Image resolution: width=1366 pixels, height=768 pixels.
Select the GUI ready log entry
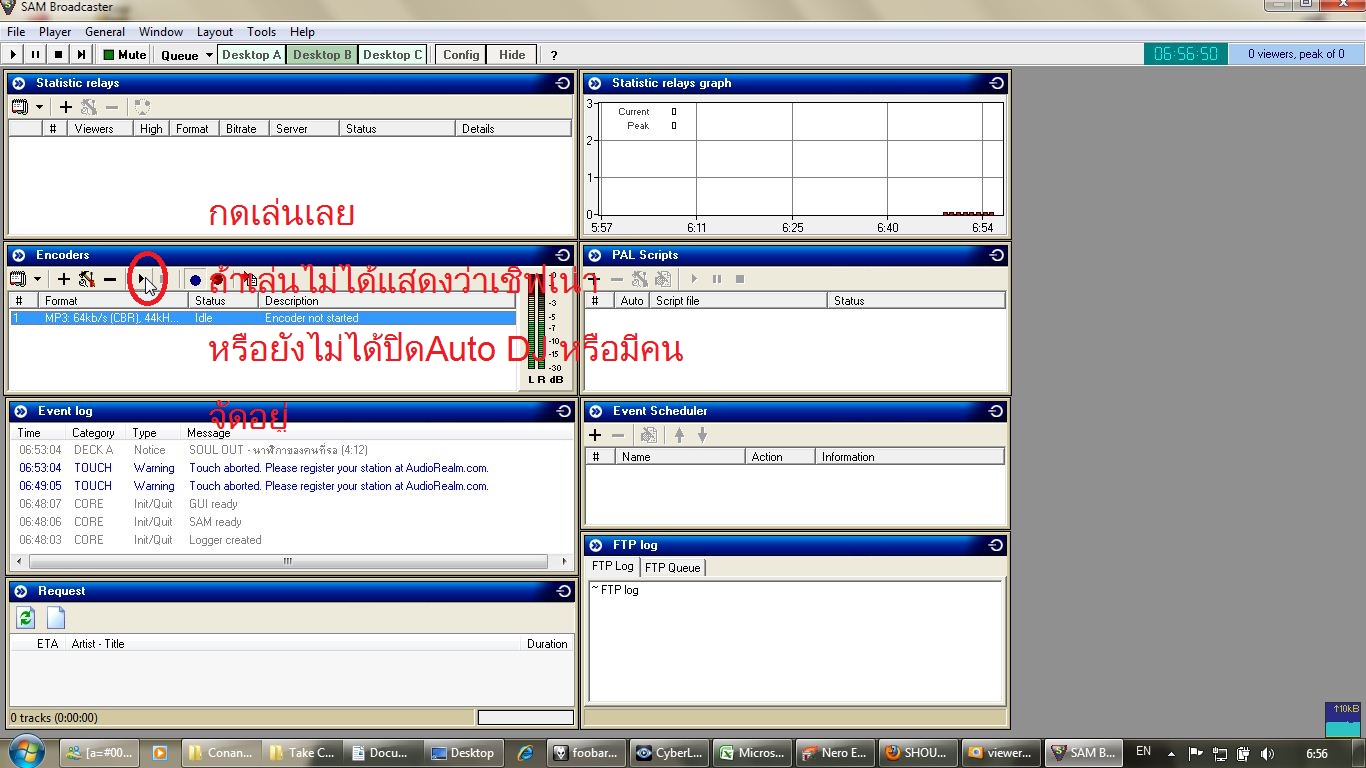(x=292, y=504)
